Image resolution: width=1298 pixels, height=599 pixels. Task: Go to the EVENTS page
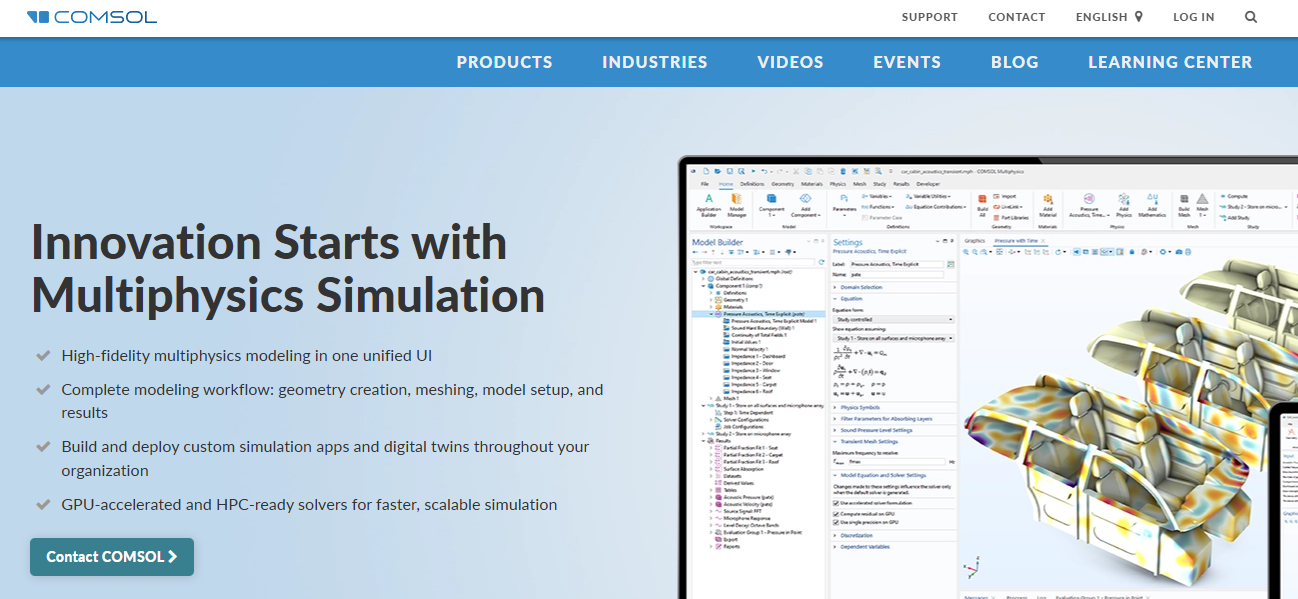(907, 62)
